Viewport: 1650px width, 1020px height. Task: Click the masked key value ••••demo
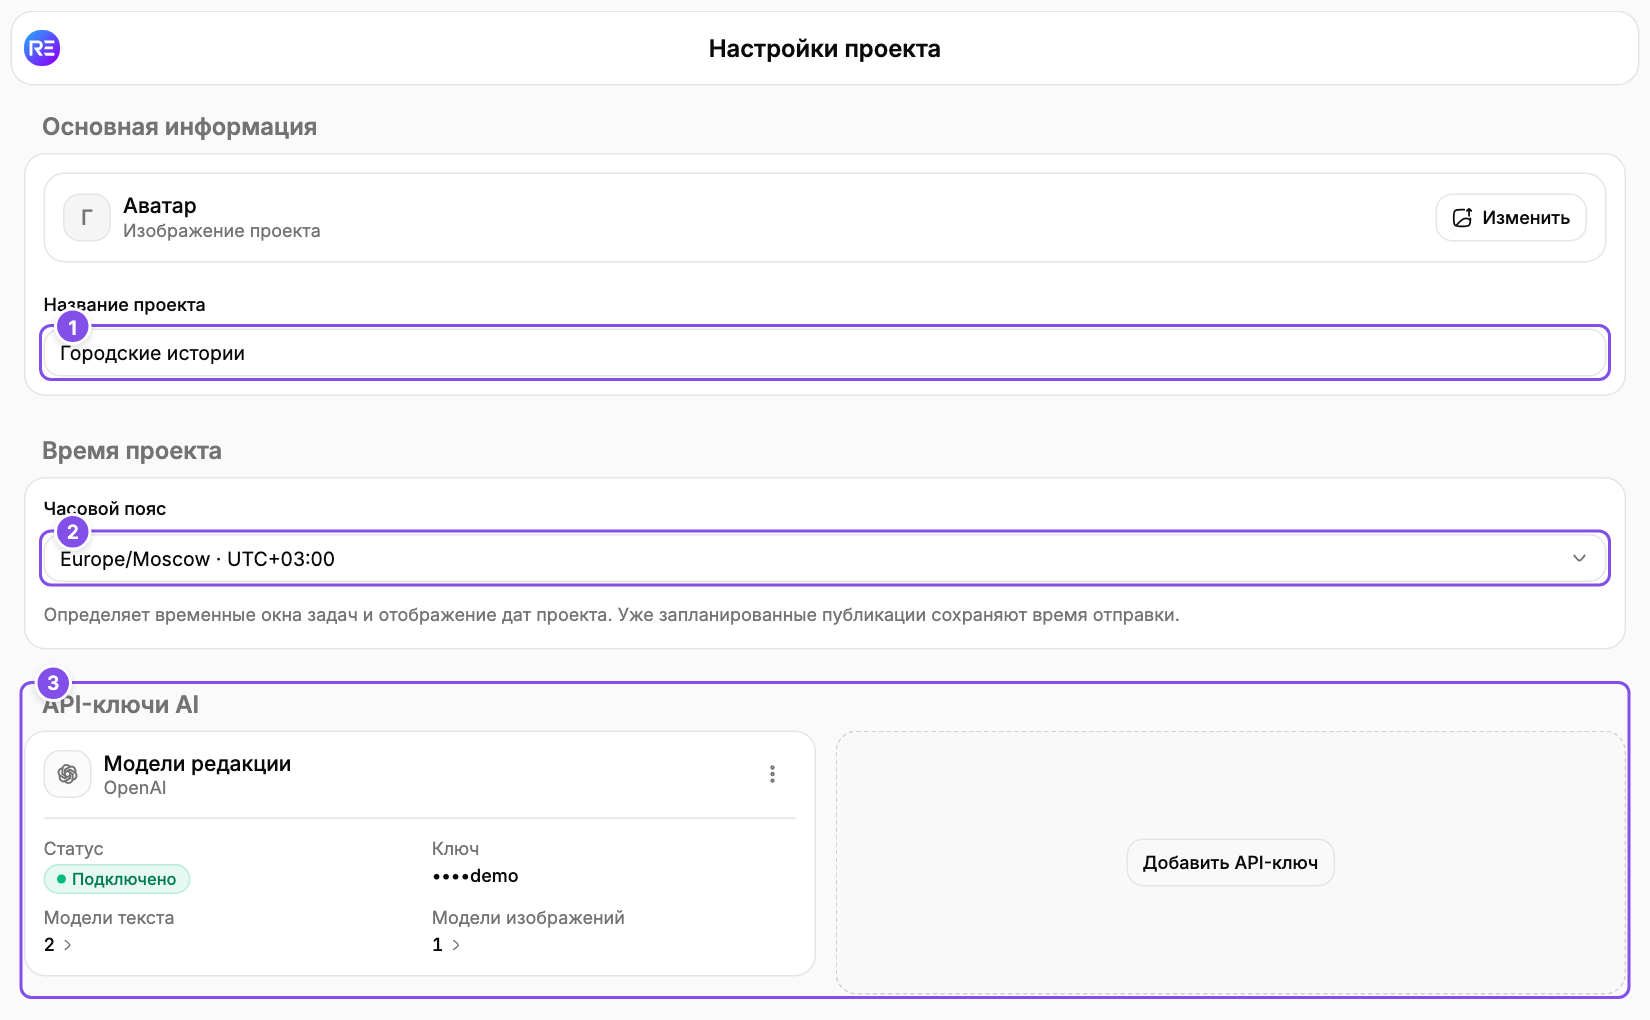coord(475,876)
